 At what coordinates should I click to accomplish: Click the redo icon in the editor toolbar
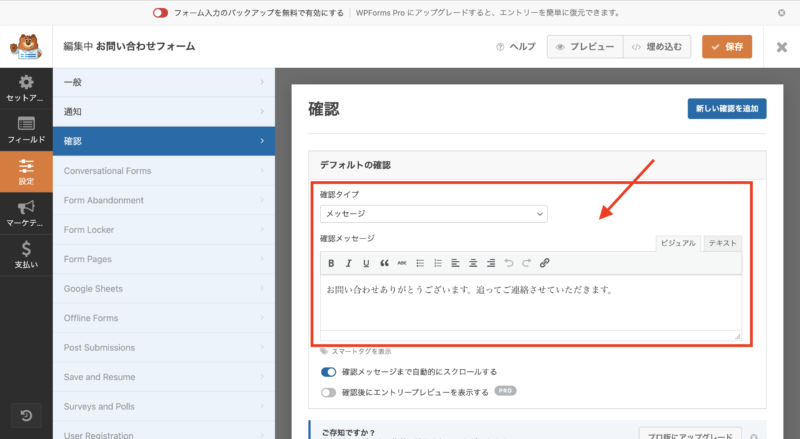point(527,263)
